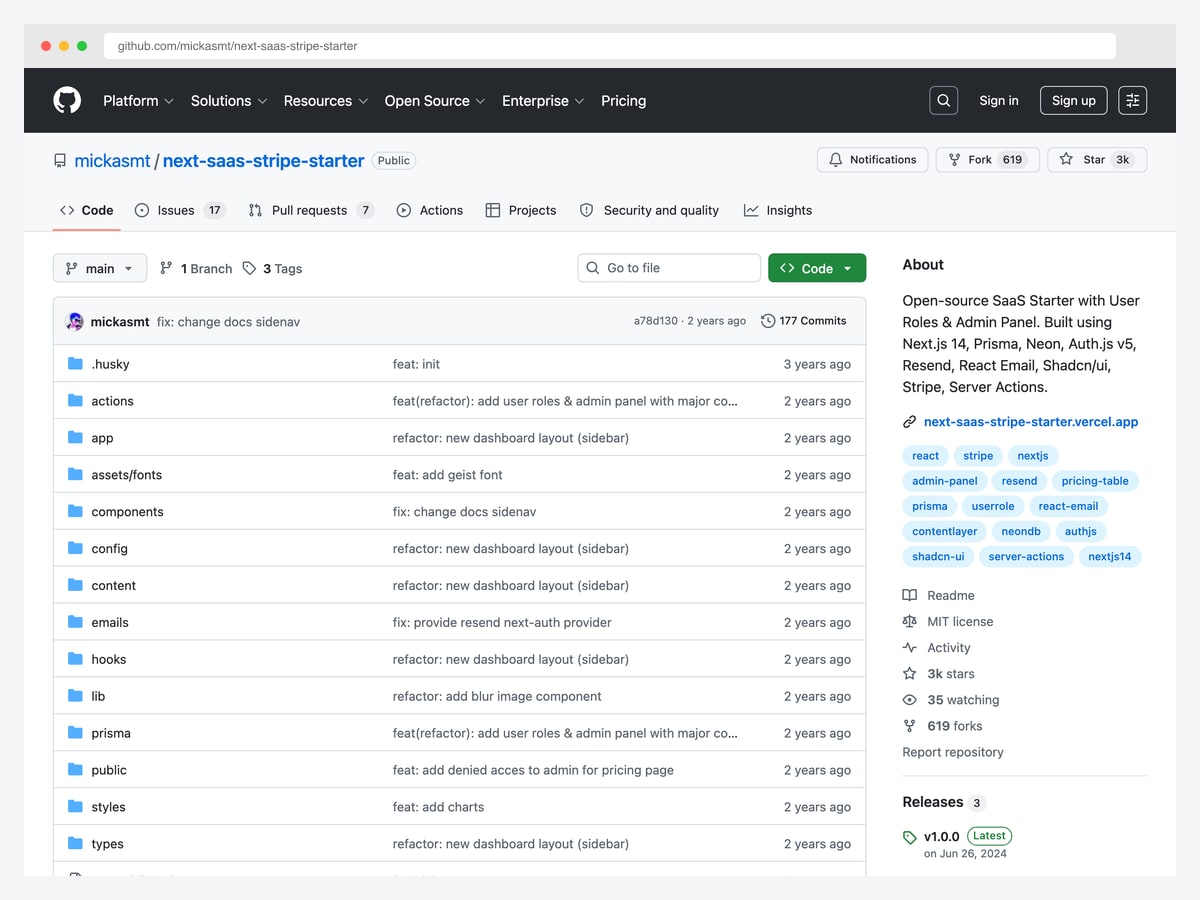The height and width of the screenshot is (900, 1200).
Task: Open the Issues tab
Action: click(x=180, y=210)
